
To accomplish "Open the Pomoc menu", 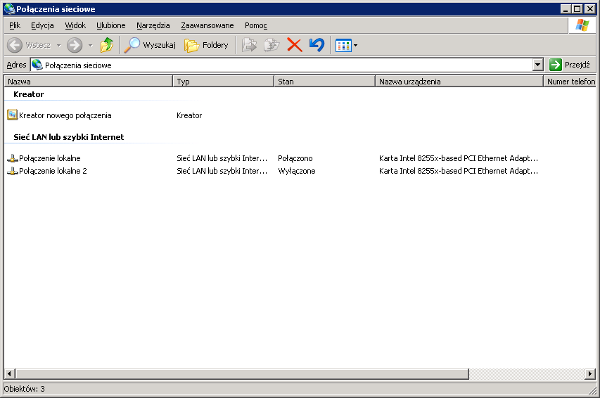I will point(256,25).
